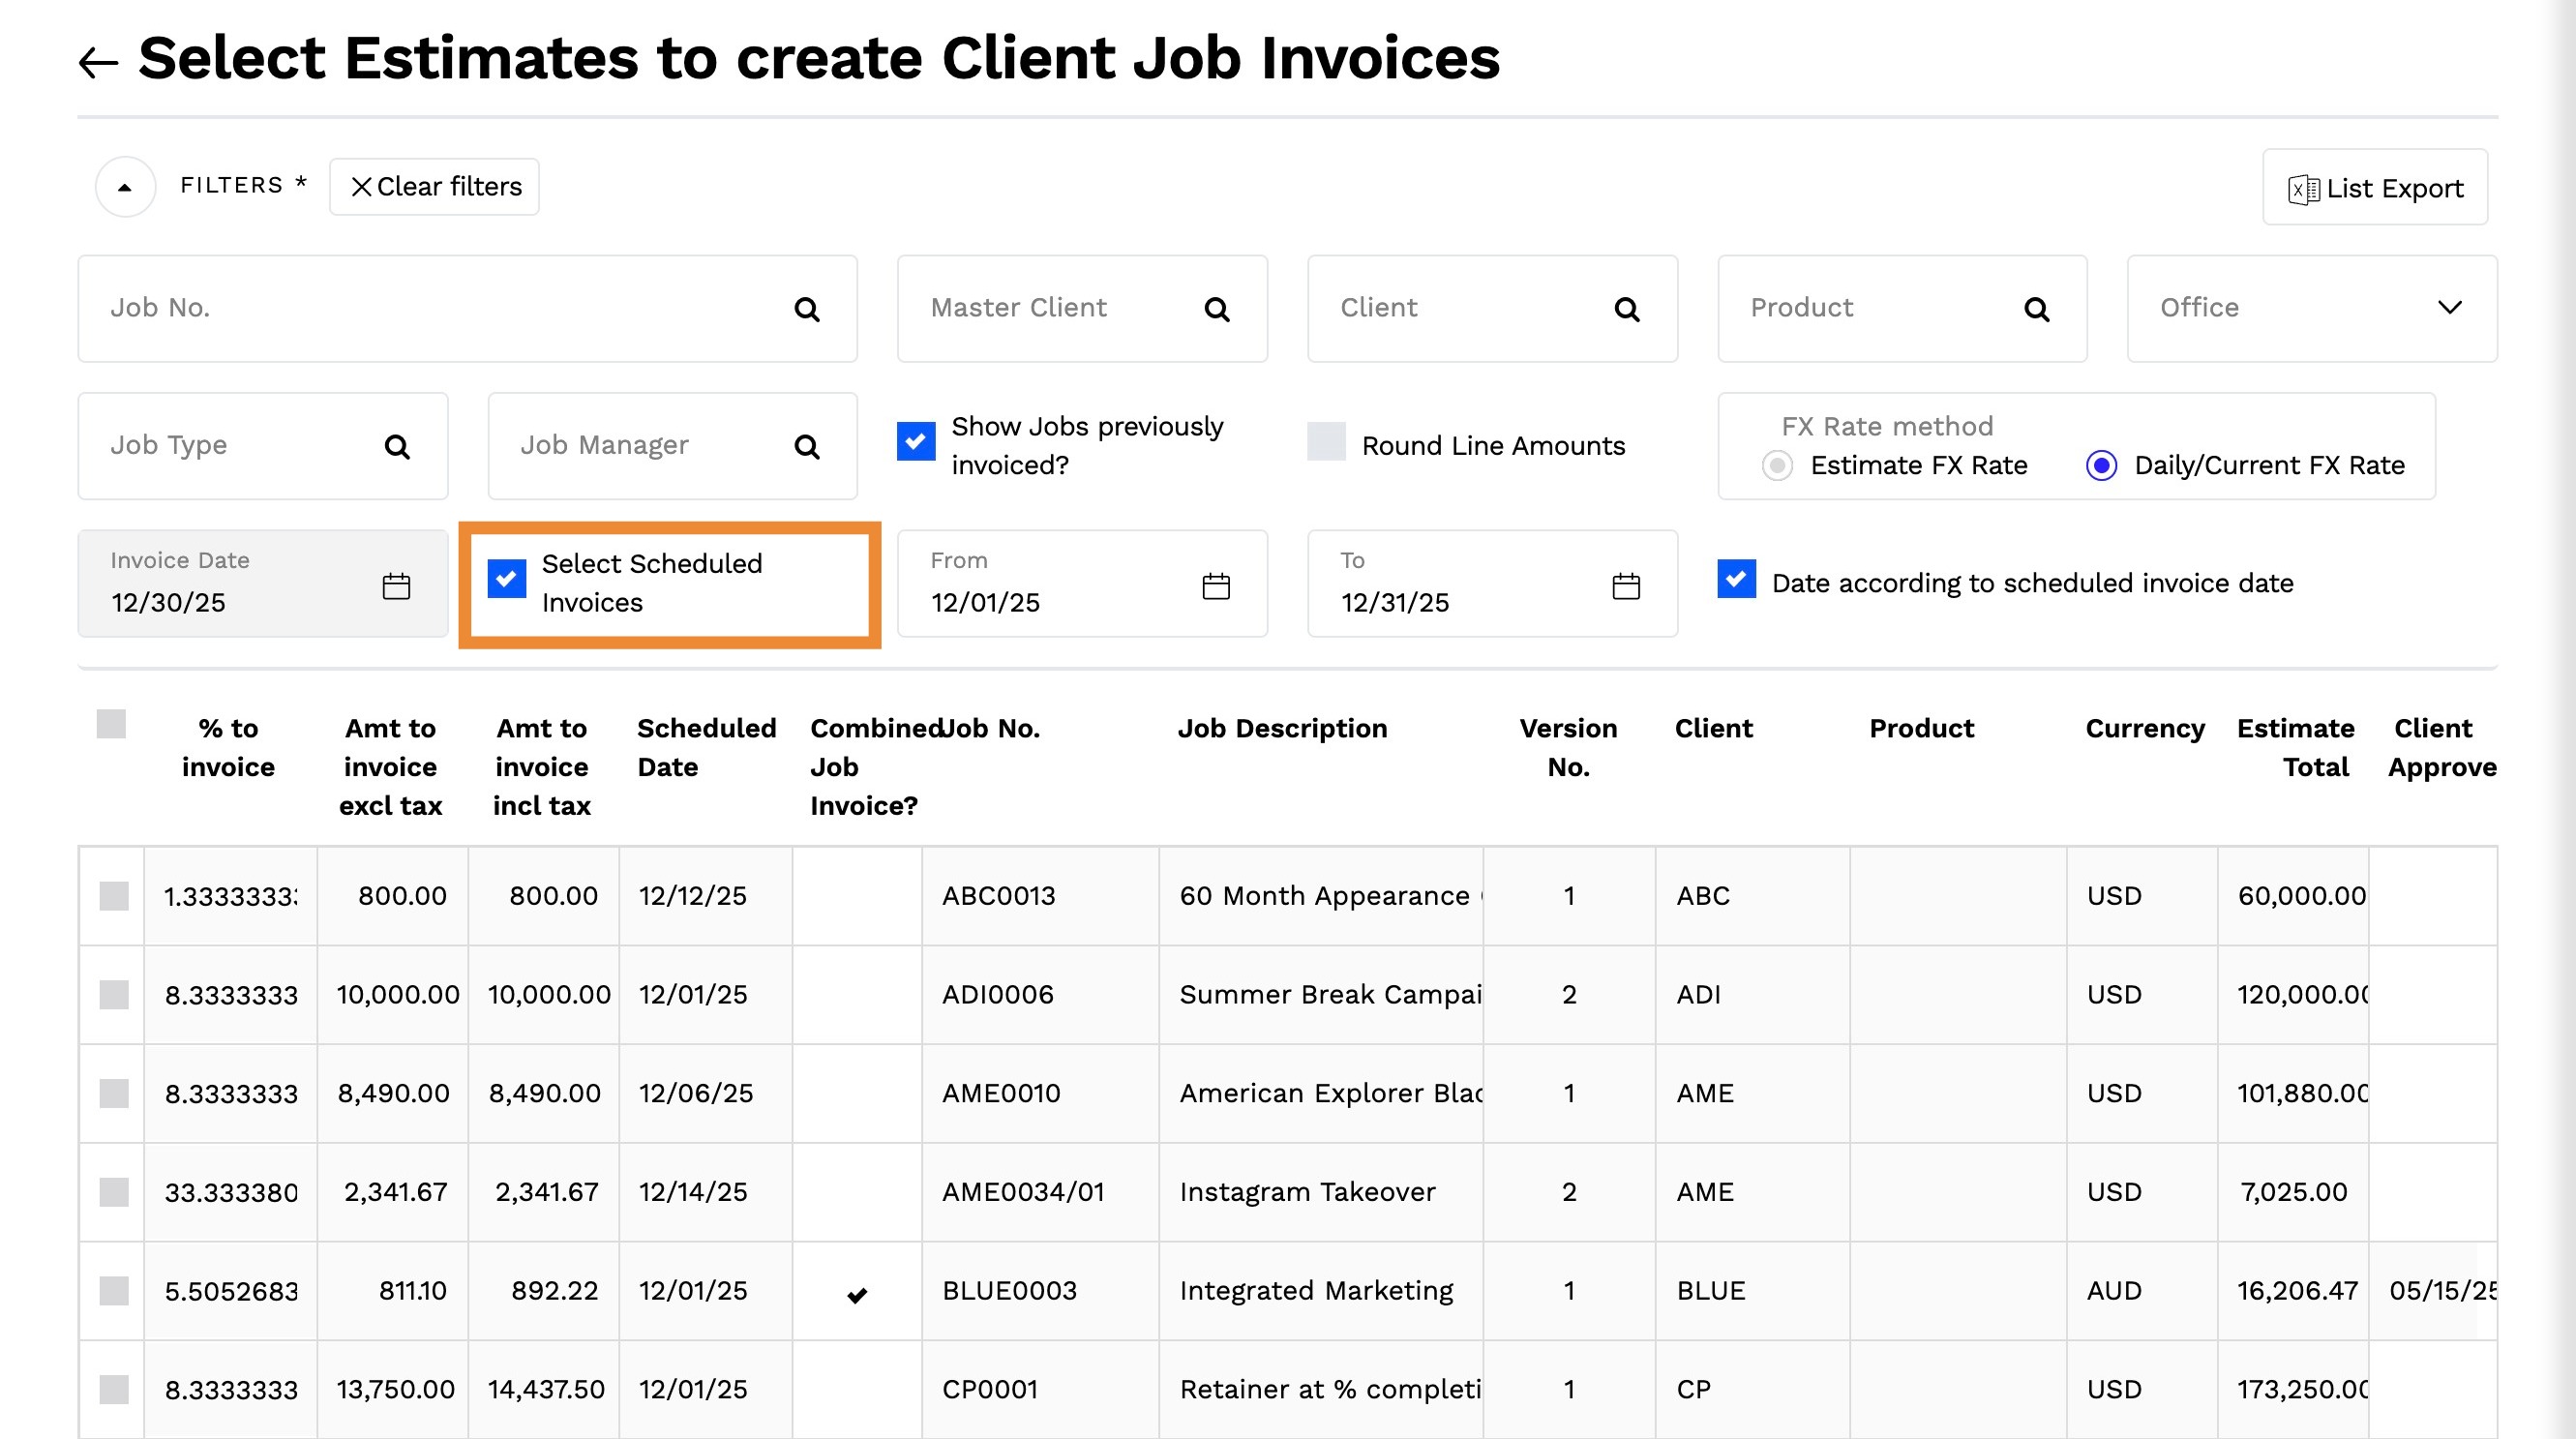Click the Client filter search icon
The height and width of the screenshot is (1439, 2576).
point(1626,309)
